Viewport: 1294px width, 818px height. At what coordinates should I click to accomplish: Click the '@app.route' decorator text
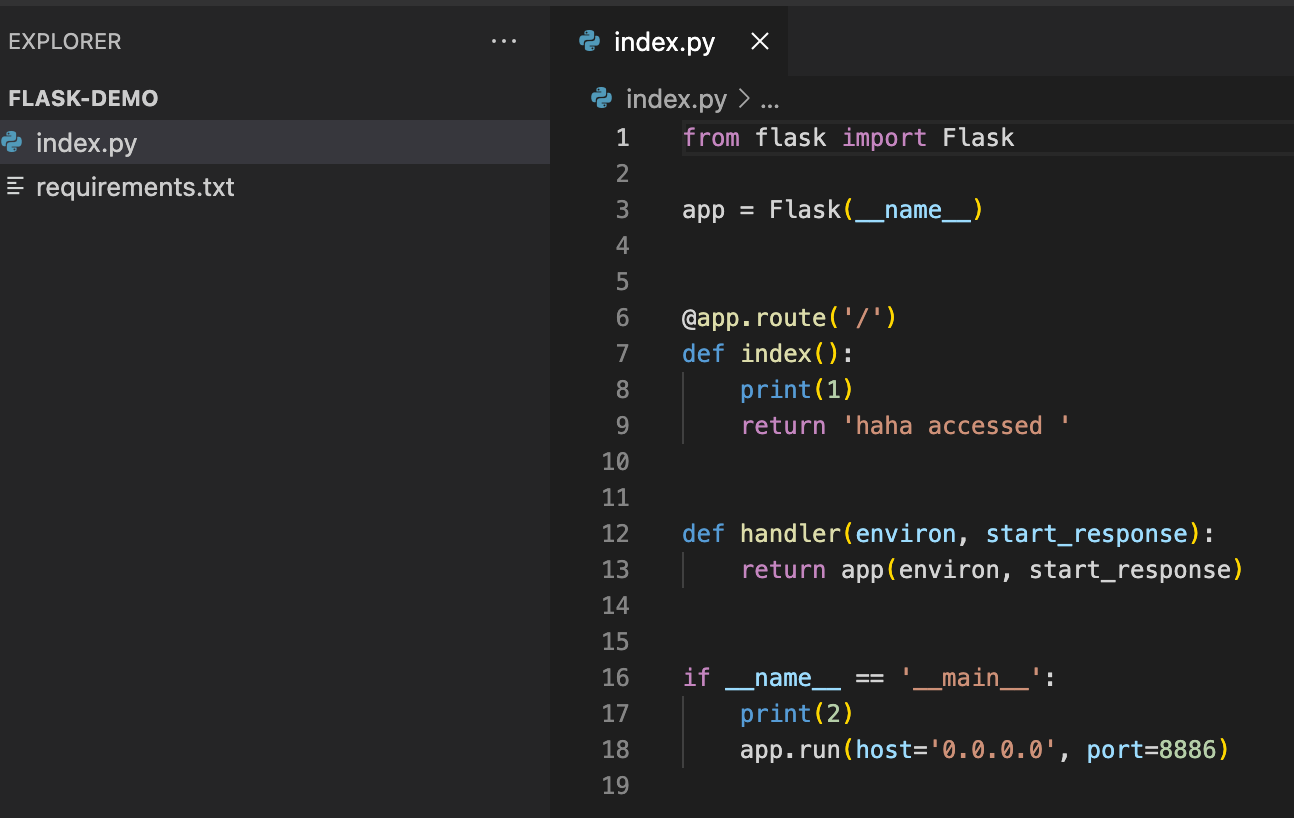754,317
